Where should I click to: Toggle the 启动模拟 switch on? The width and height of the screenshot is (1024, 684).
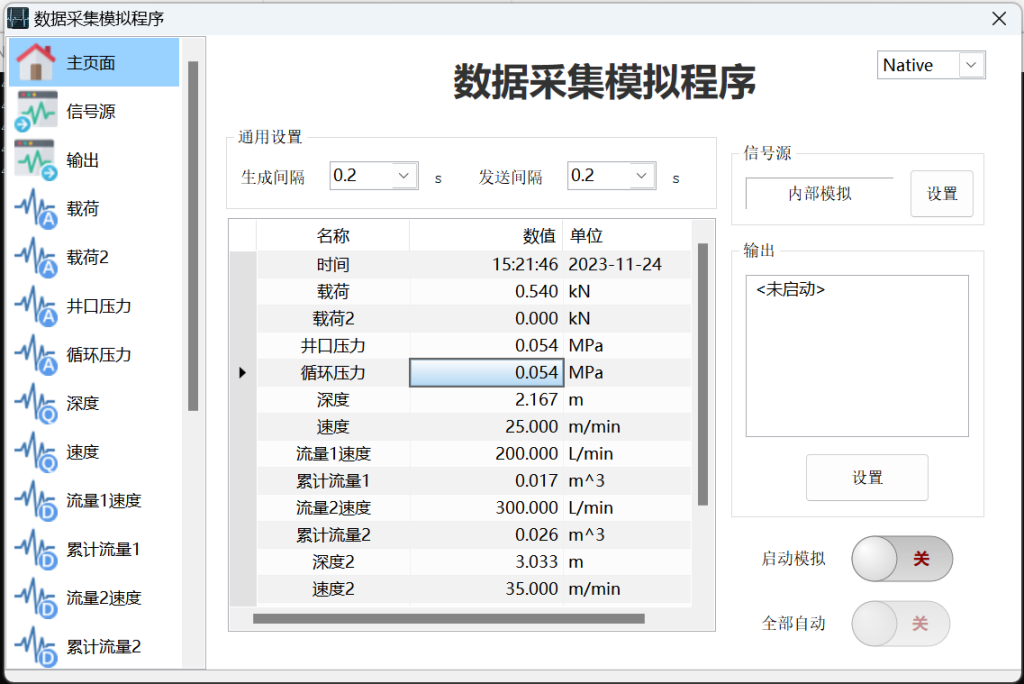pyautogui.click(x=901, y=559)
